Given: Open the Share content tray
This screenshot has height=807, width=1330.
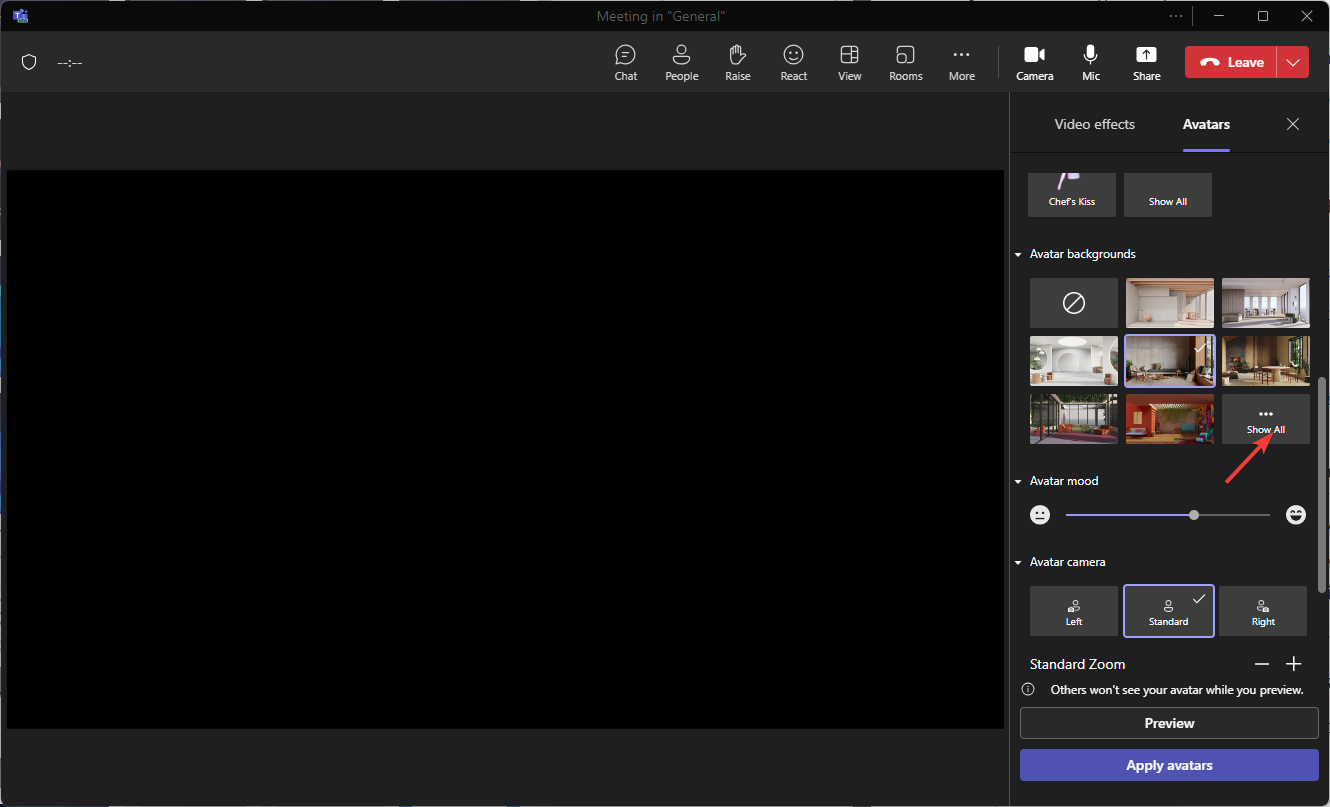Looking at the screenshot, I should click(x=1147, y=62).
